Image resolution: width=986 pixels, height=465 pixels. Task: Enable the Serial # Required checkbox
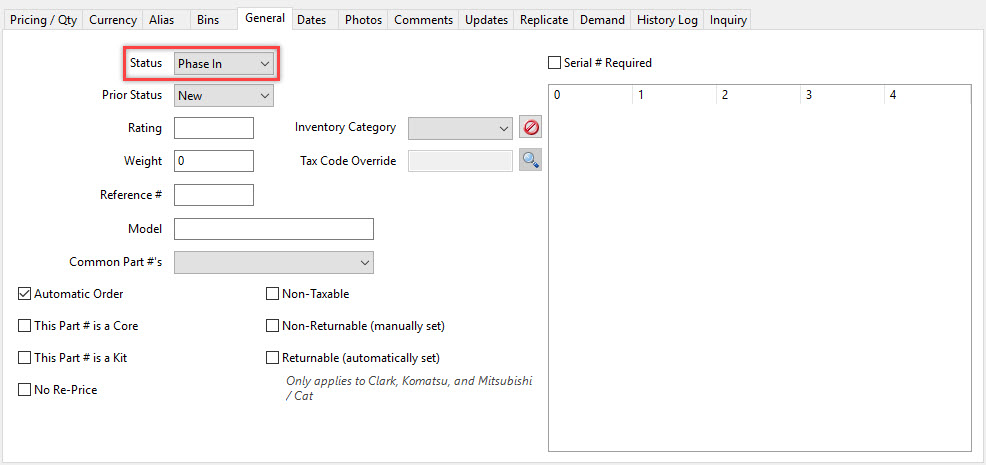coord(554,63)
